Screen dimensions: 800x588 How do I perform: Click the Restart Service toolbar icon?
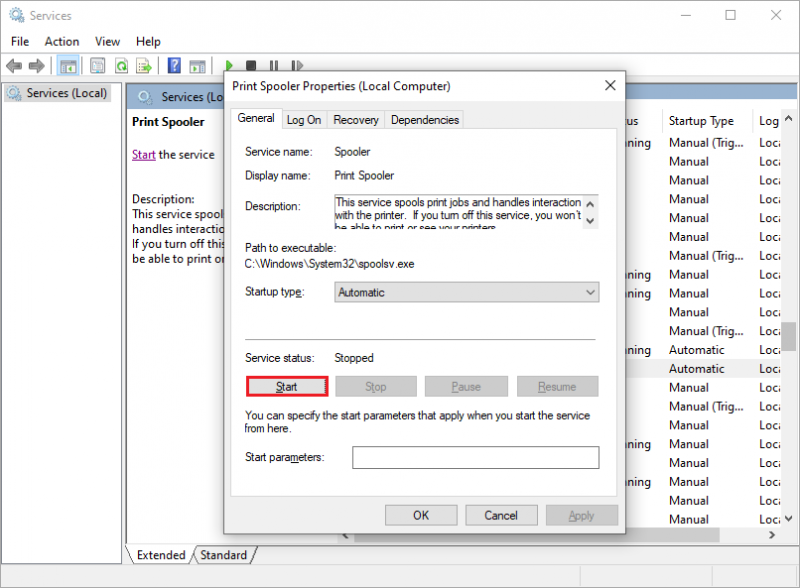tap(297, 65)
